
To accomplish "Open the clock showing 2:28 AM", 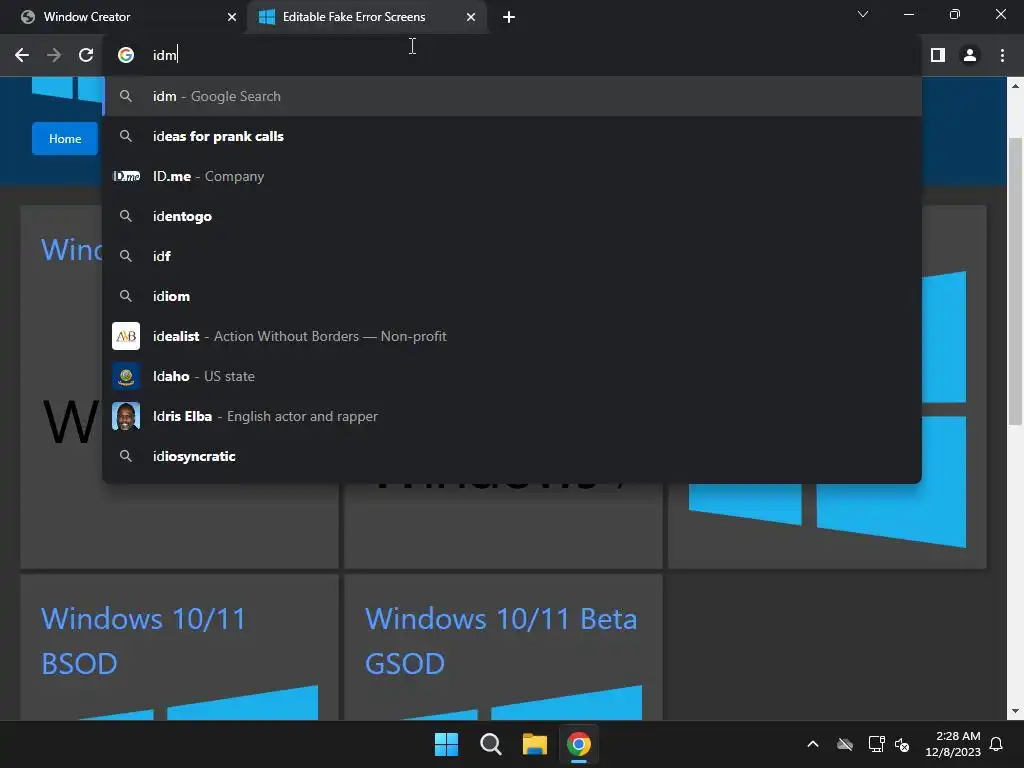I will tap(953, 744).
